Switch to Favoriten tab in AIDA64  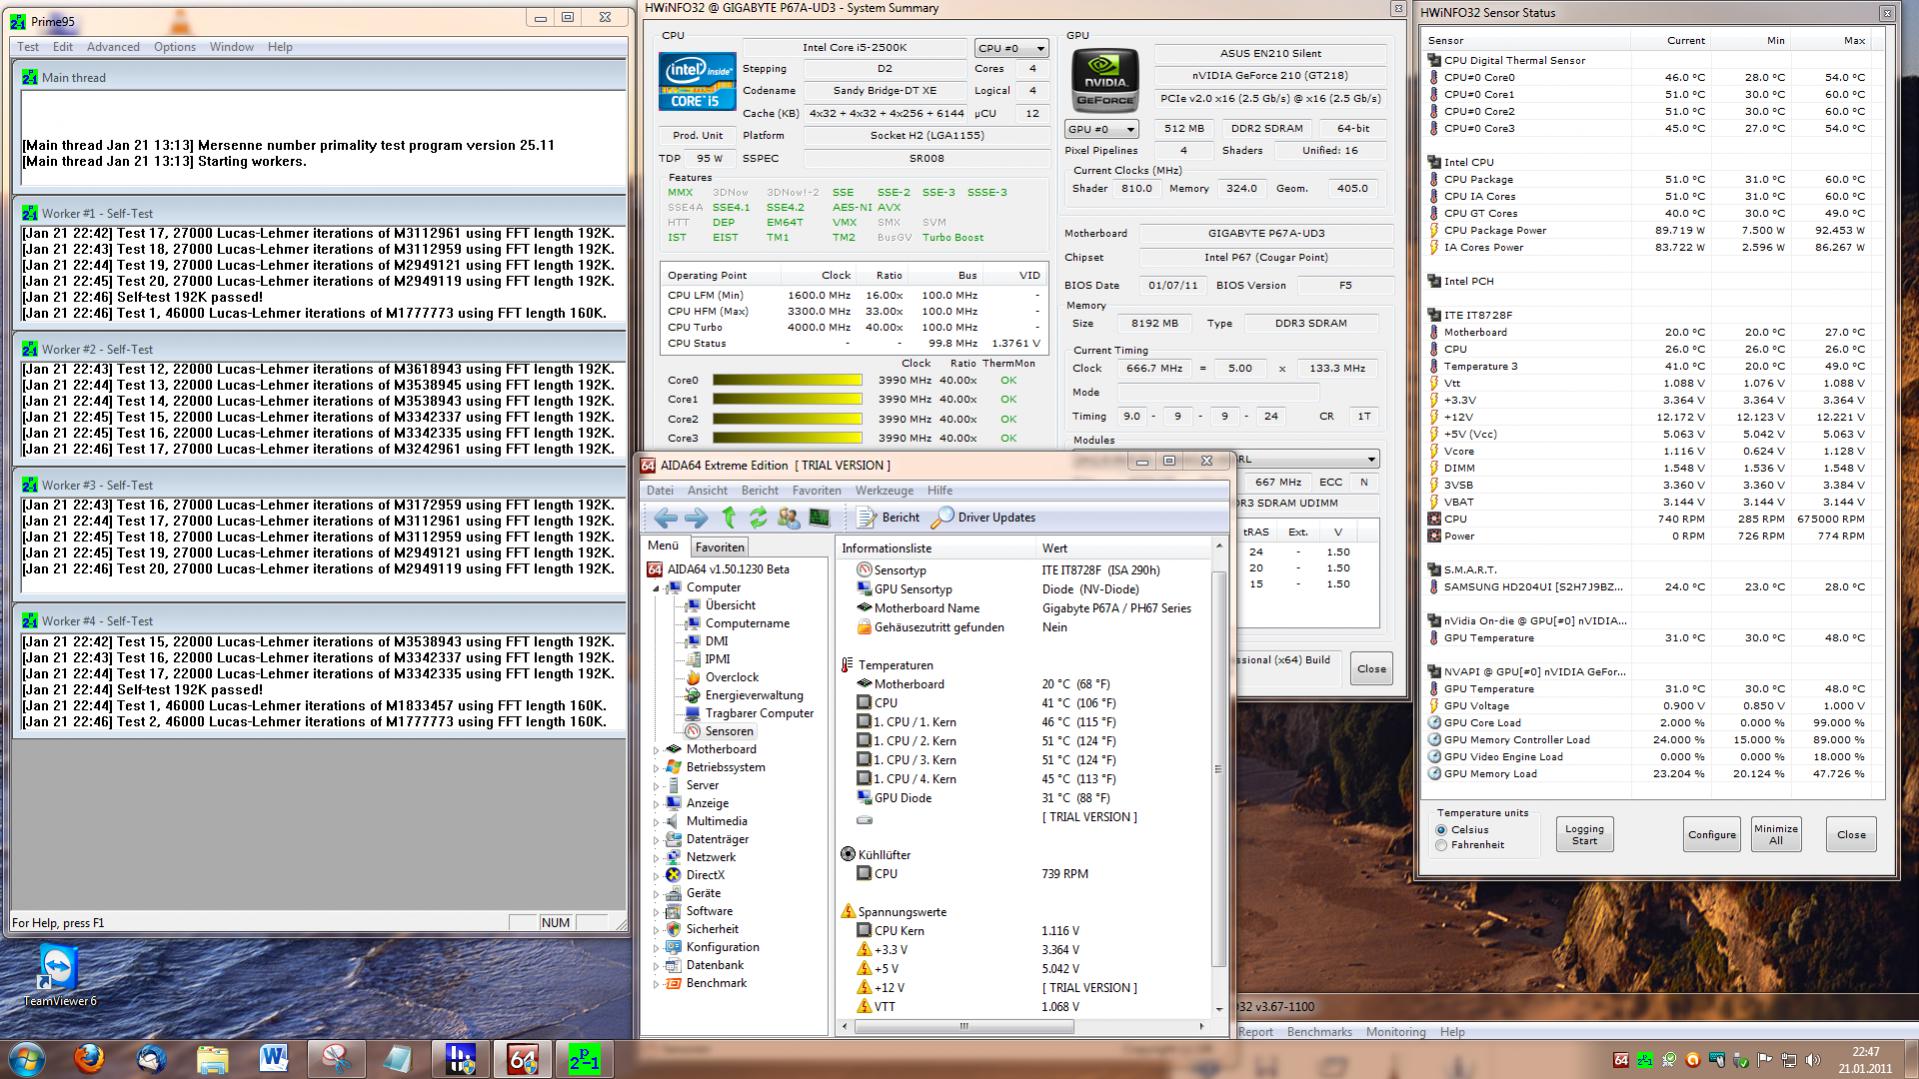[x=720, y=548]
